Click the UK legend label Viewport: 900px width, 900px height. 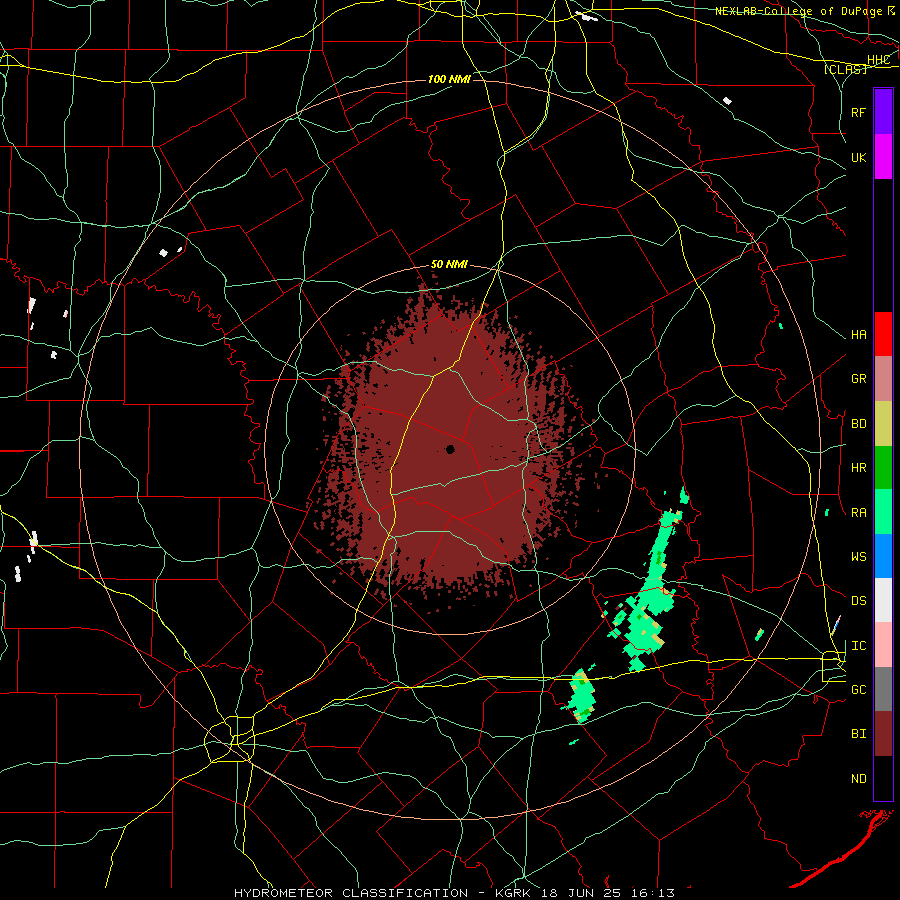pos(858,157)
